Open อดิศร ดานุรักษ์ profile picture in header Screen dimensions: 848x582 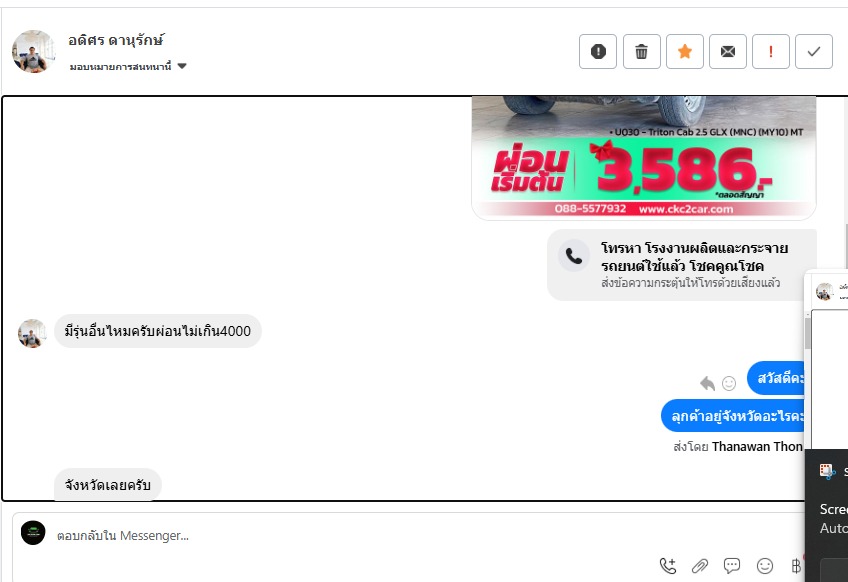click(34, 51)
